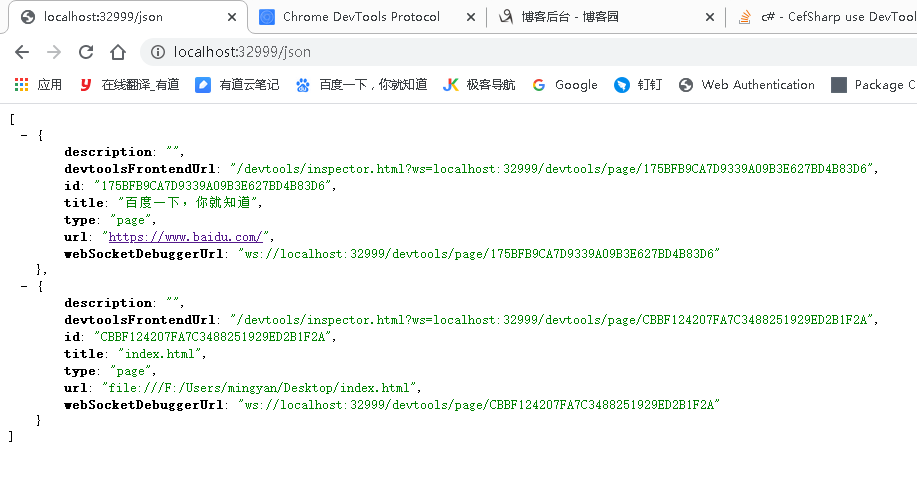
Task: Open the 在线翻译_有道 bookmark
Action: click(140, 85)
